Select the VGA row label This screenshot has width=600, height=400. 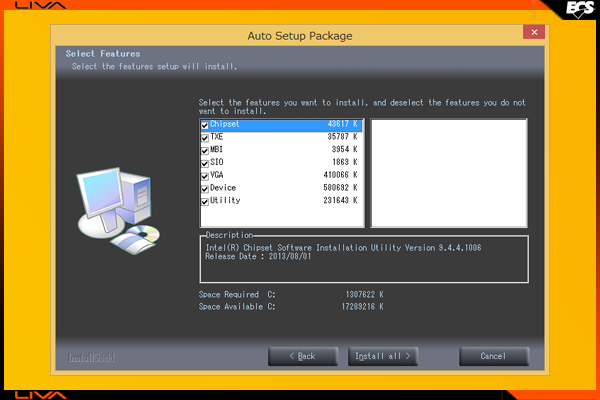pos(217,175)
